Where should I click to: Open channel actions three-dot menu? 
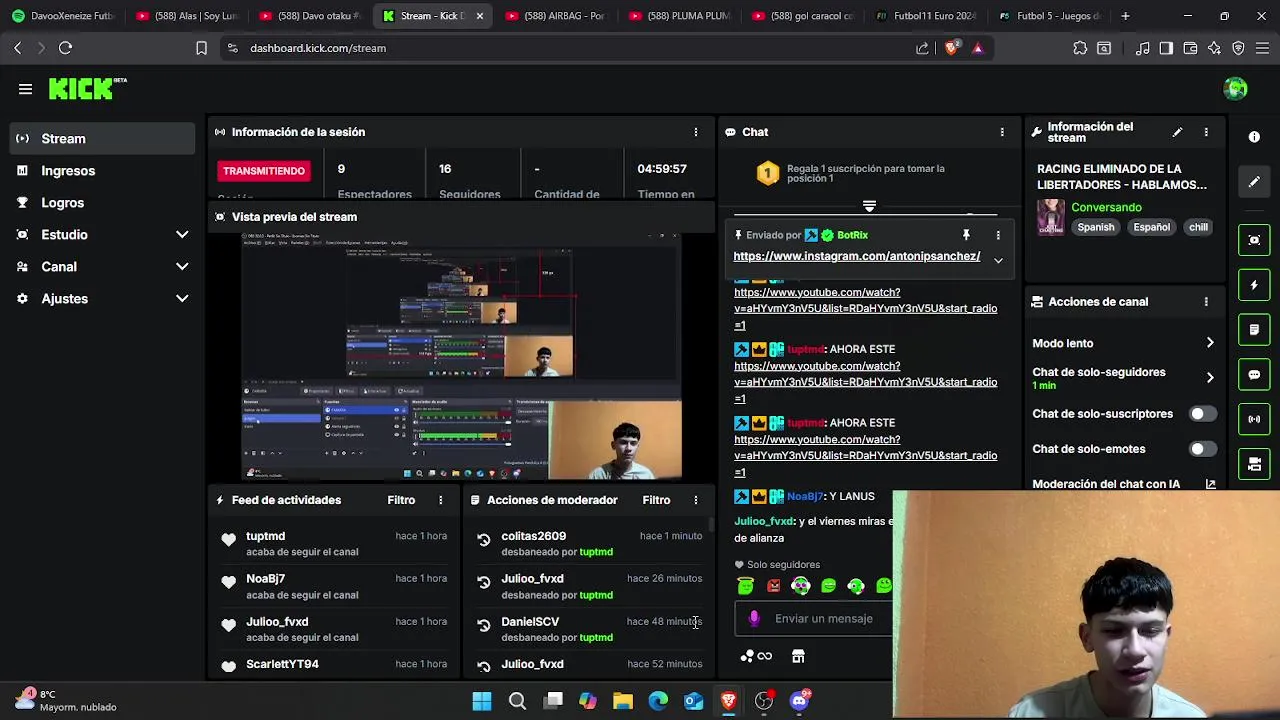(1206, 302)
